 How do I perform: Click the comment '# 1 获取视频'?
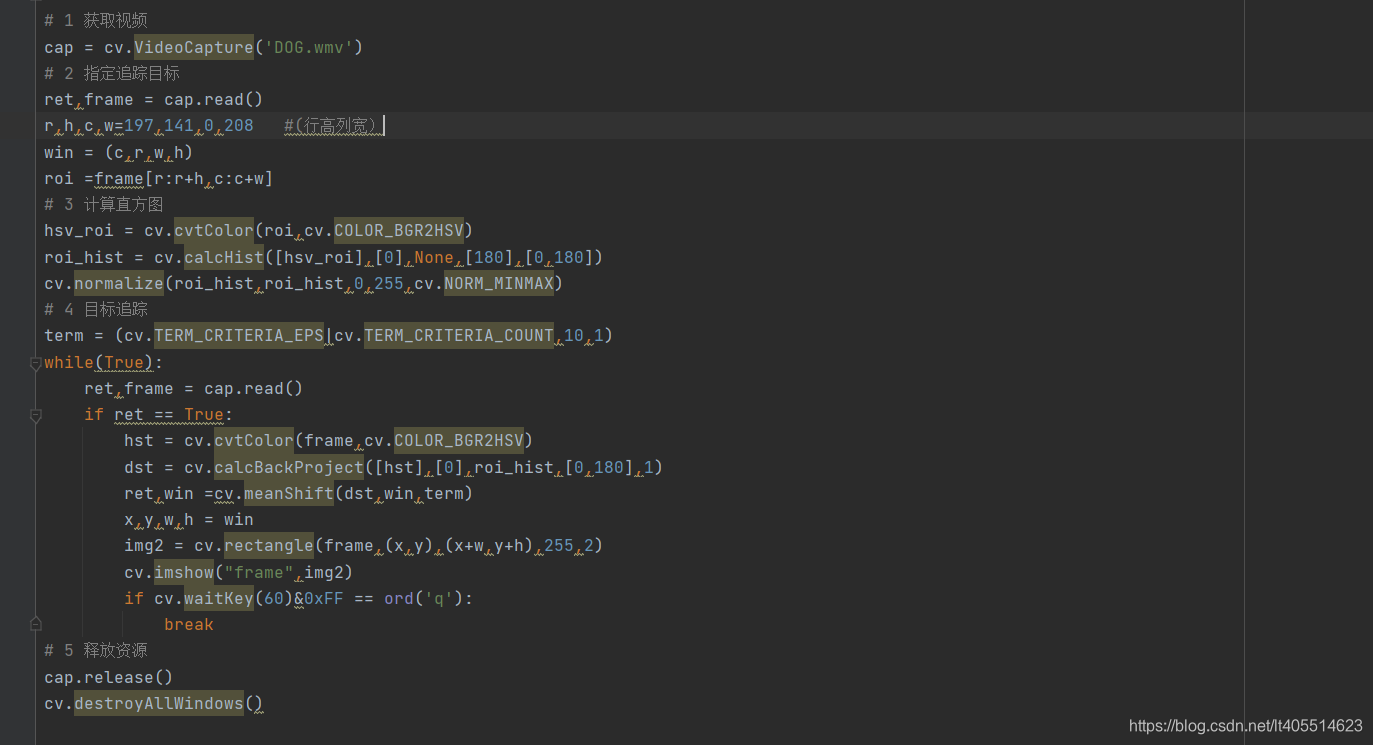click(x=97, y=21)
